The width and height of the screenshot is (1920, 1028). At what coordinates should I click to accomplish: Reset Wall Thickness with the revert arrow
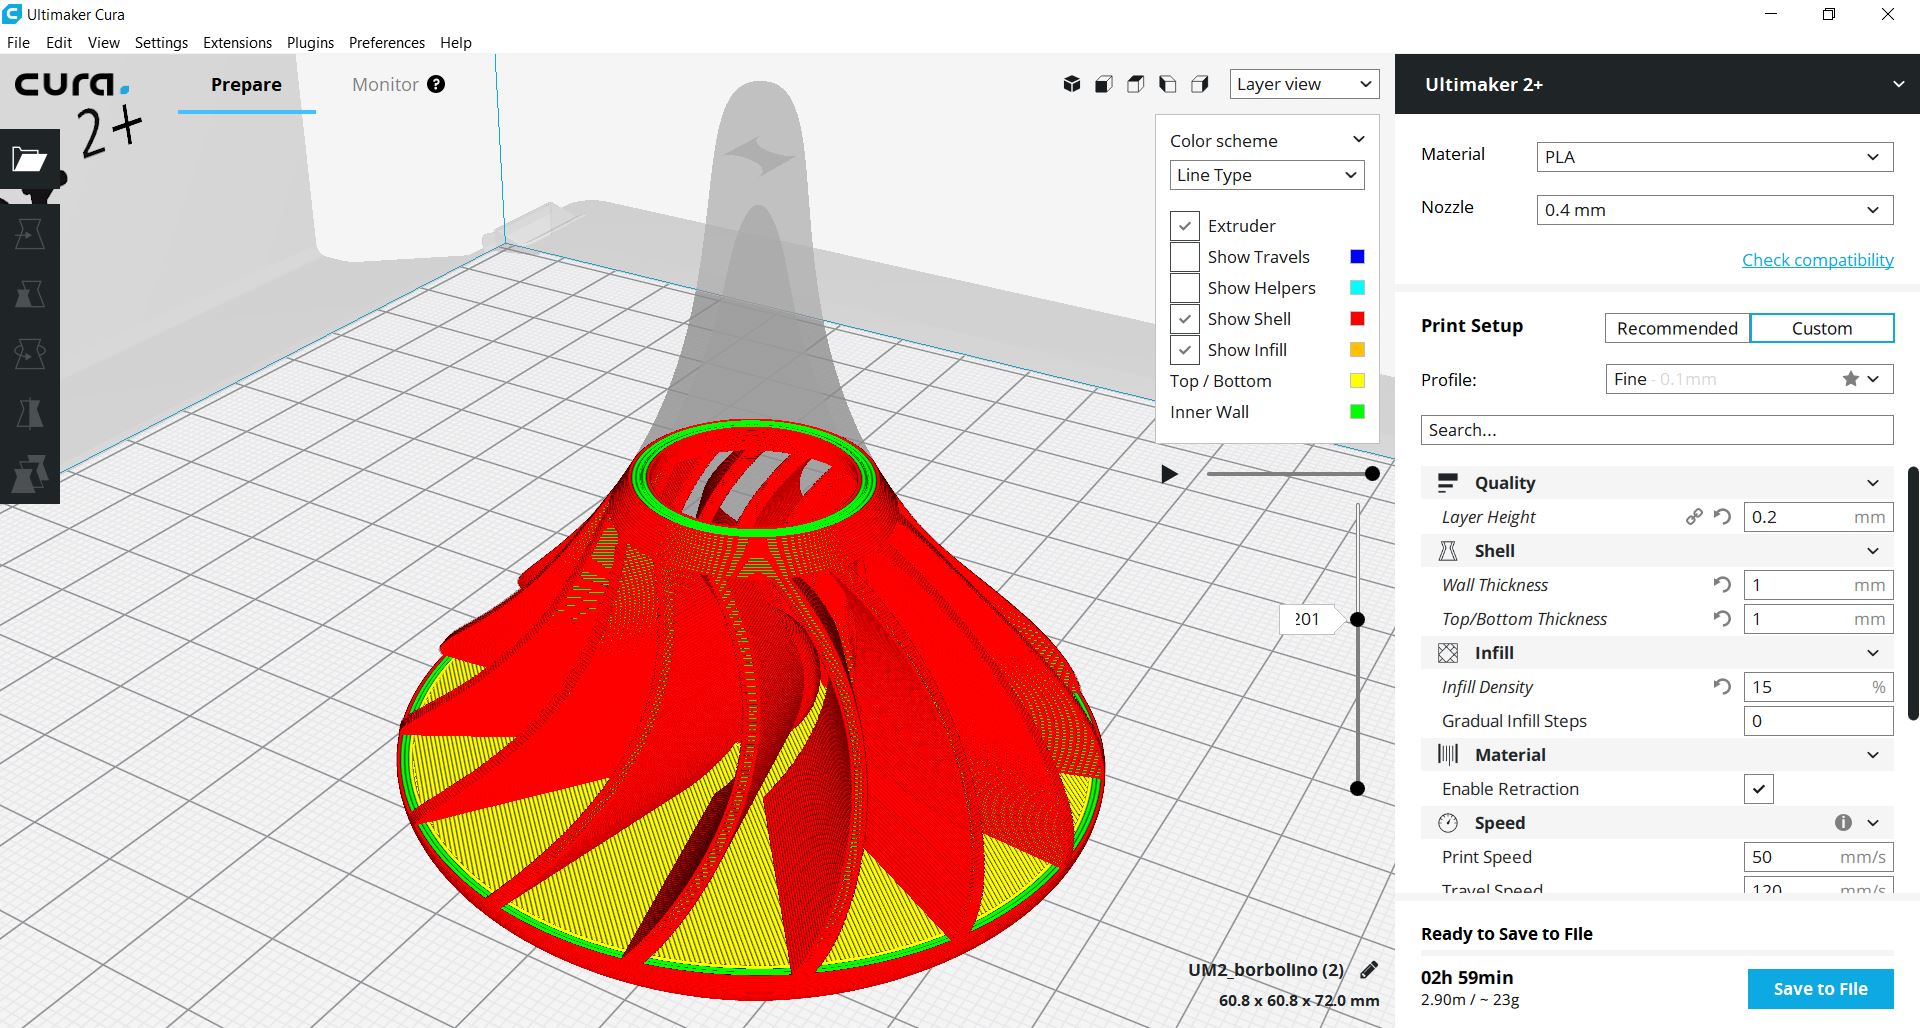[1722, 584]
